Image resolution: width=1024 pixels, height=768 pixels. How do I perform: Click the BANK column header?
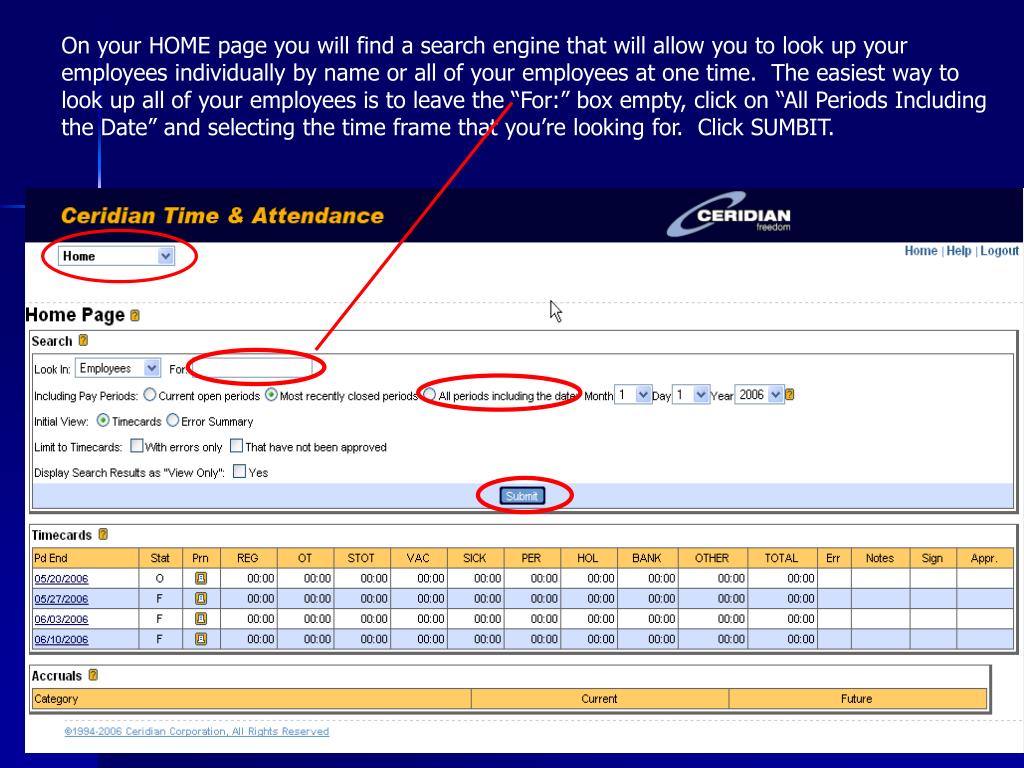647,558
